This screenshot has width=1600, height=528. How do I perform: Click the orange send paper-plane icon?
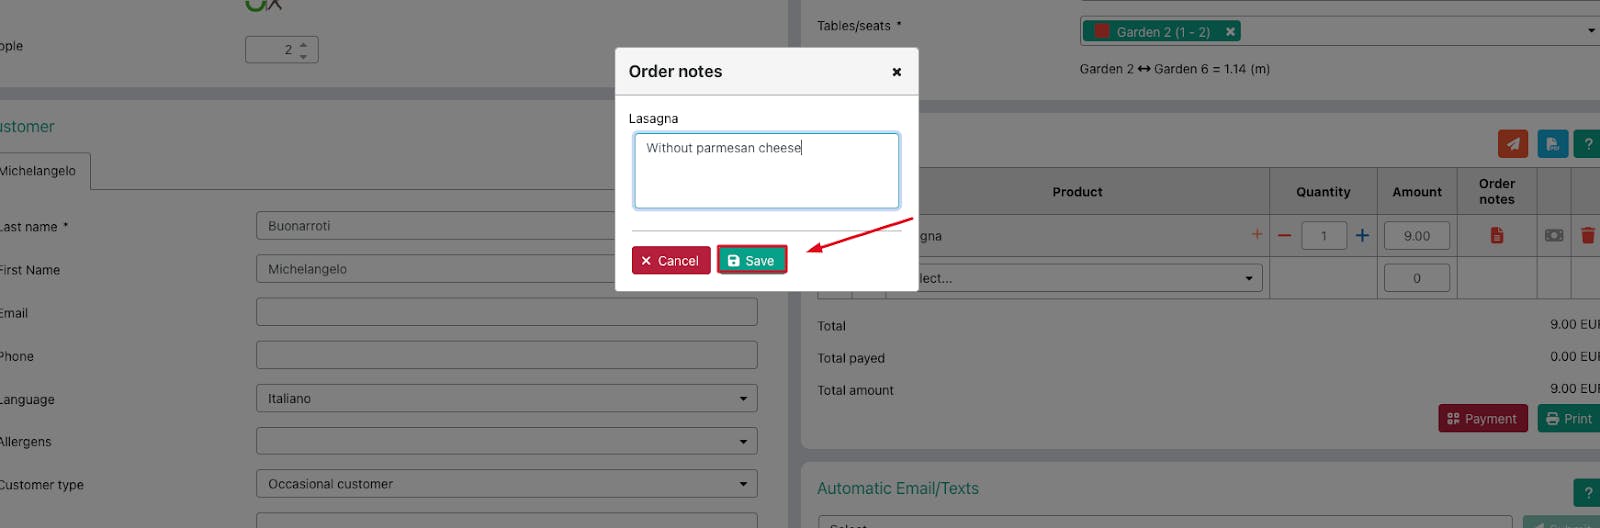click(1513, 144)
